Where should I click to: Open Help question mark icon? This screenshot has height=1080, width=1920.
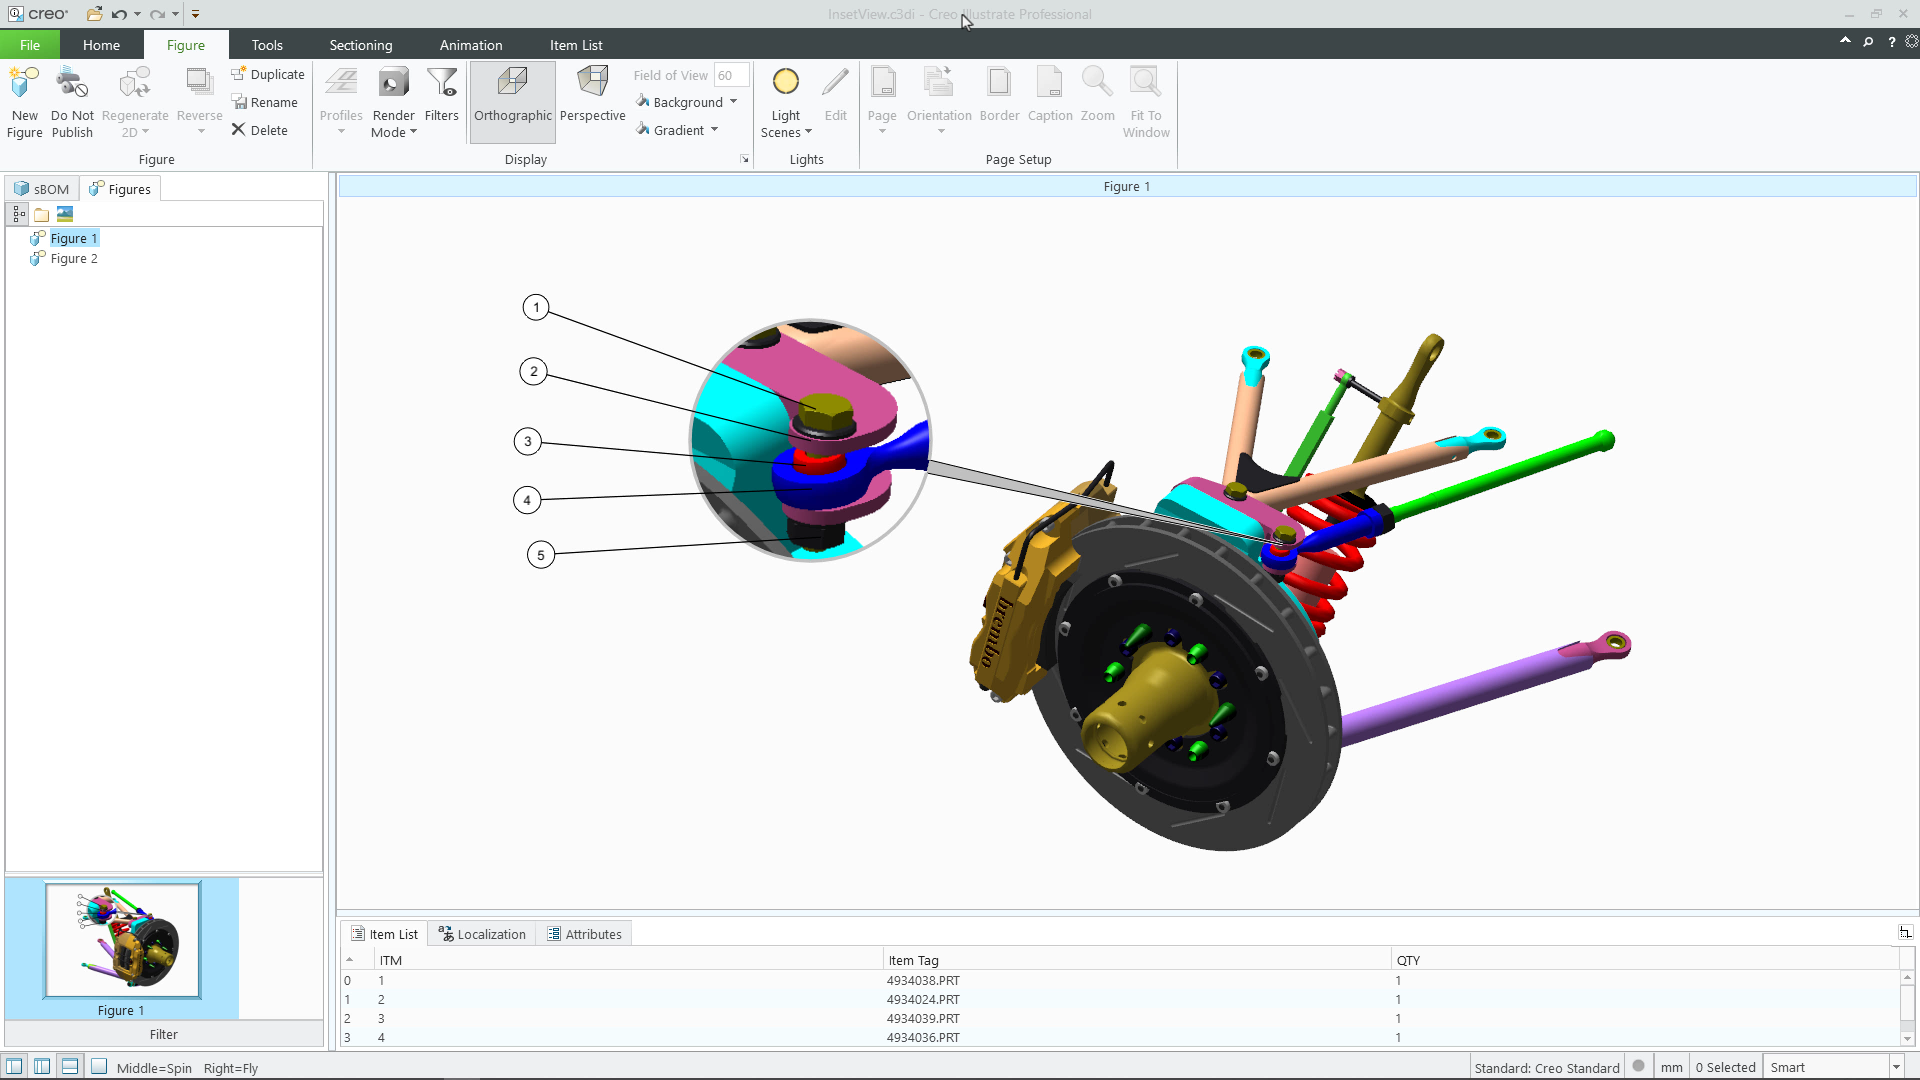[1891, 42]
